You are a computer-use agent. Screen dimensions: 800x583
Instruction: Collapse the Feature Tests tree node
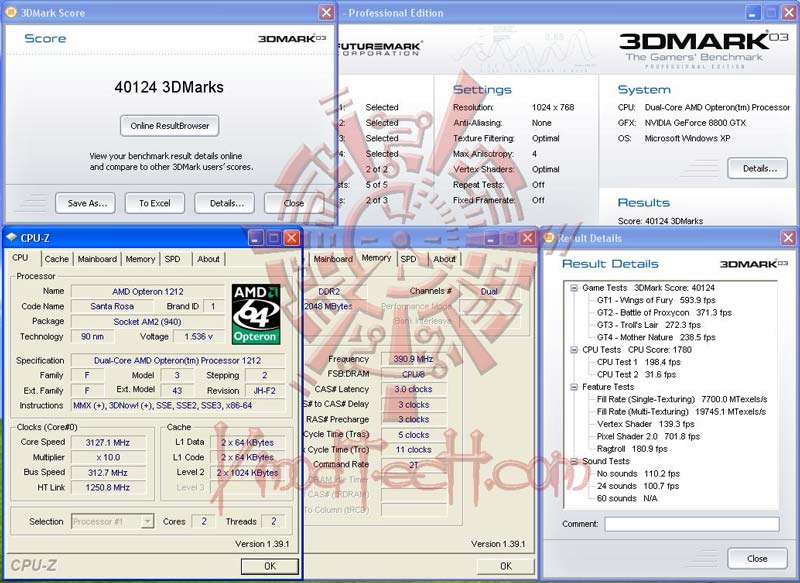[x=573, y=387]
